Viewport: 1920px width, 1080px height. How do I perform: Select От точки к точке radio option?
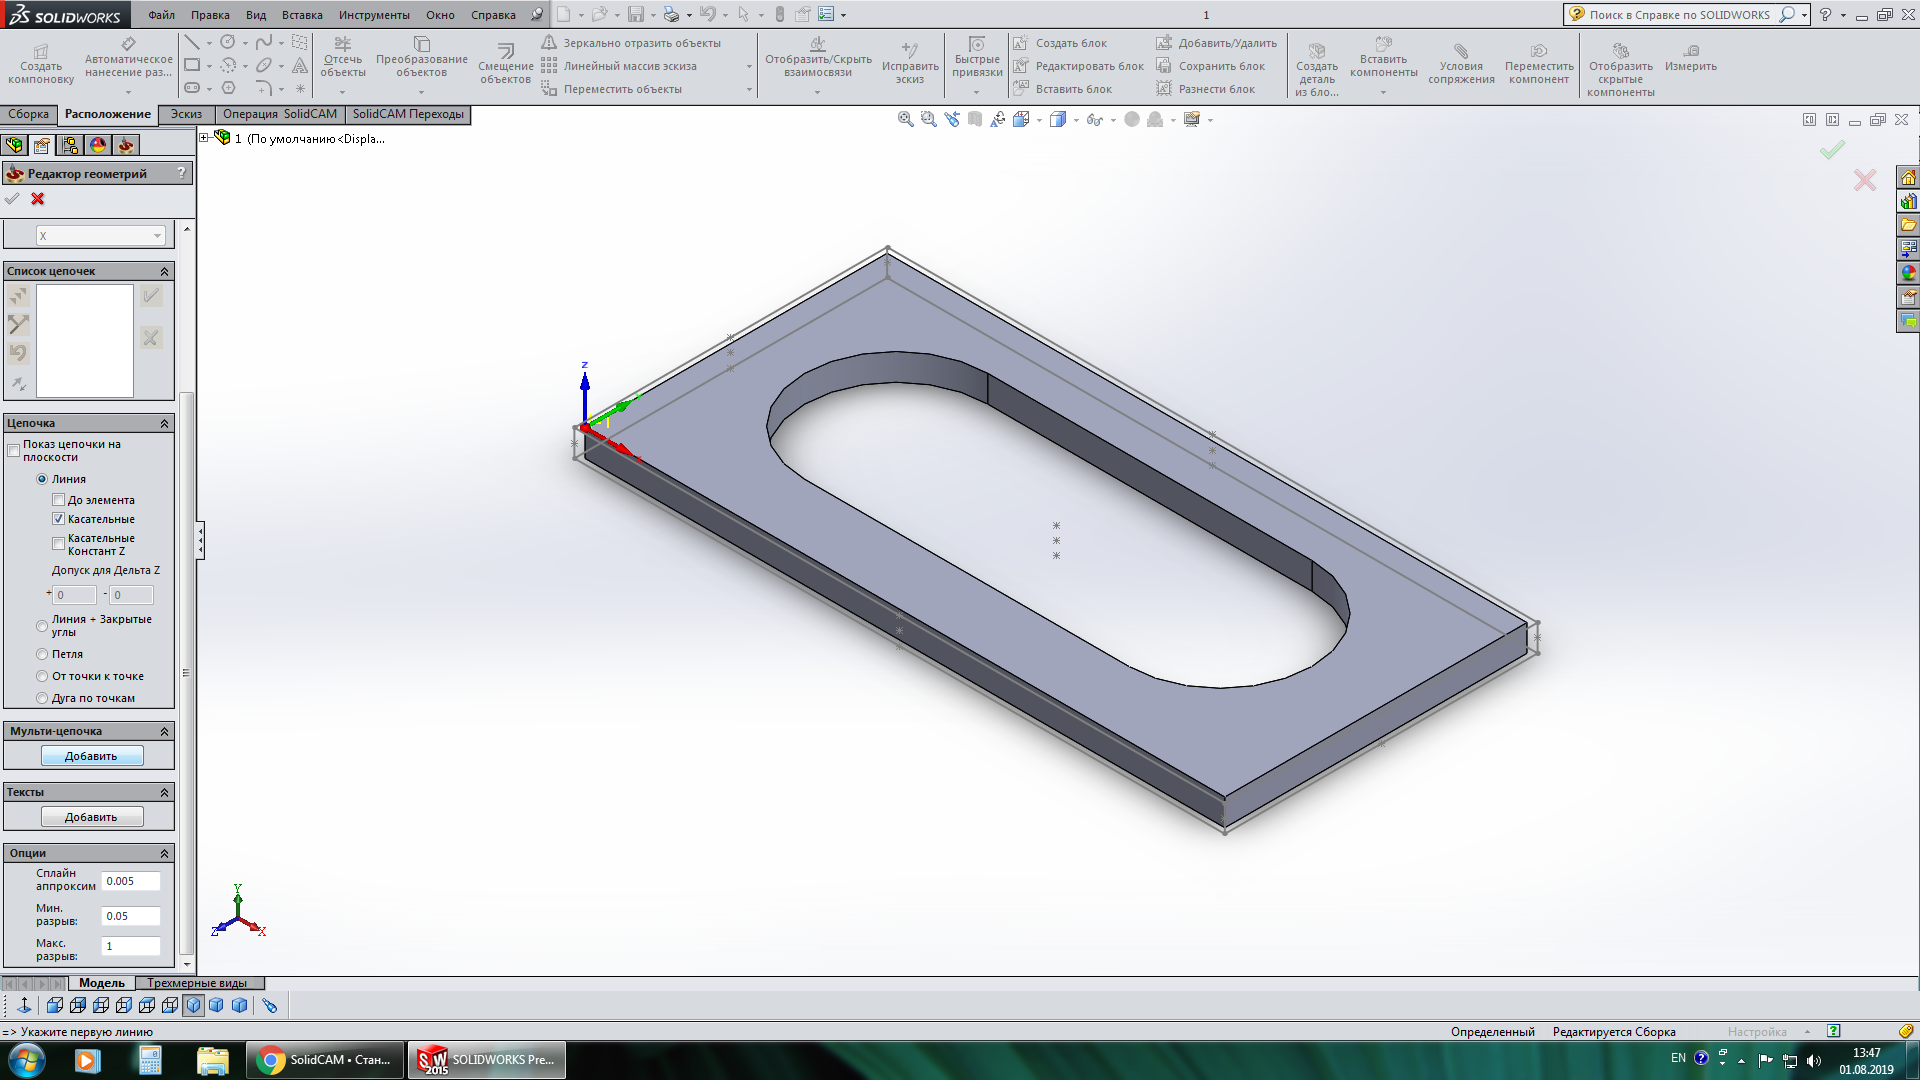point(42,676)
